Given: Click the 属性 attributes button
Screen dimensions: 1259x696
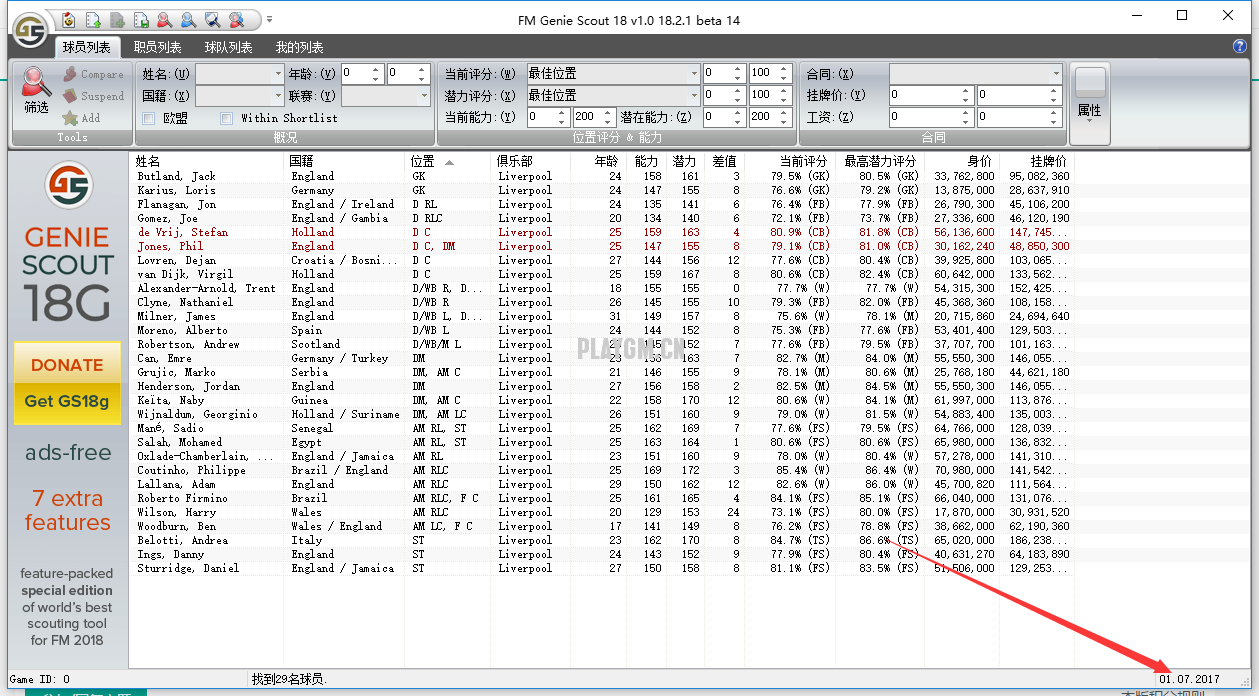Looking at the screenshot, I should (x=1090, y=102).
